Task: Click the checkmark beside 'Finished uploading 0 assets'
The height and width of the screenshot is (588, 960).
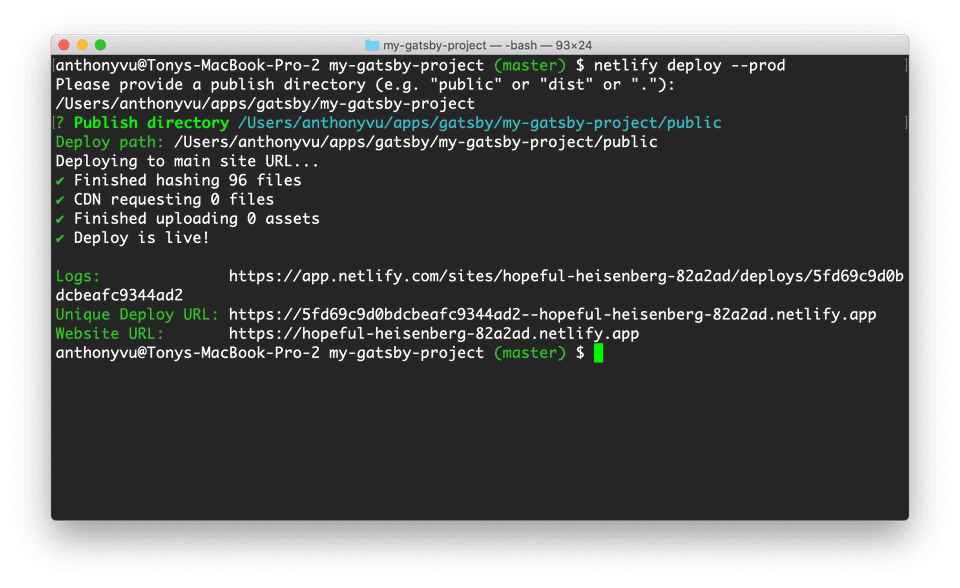Action: click(60, 219)
